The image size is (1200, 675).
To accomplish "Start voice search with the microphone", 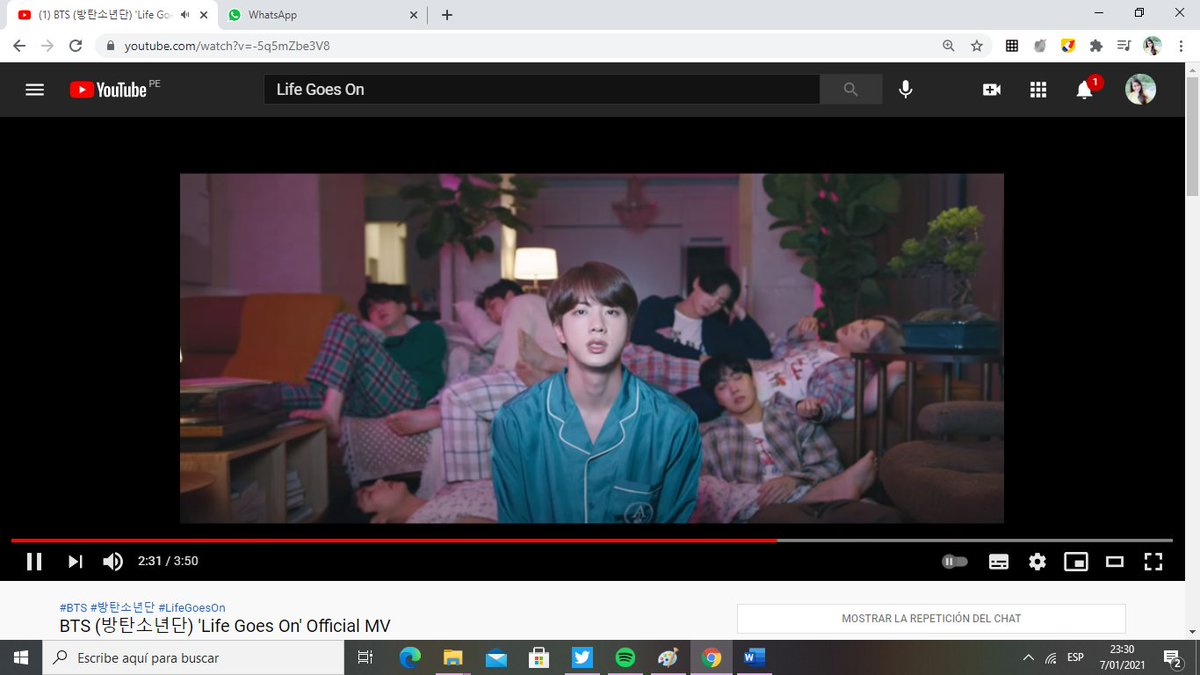I will coord(905,89).
